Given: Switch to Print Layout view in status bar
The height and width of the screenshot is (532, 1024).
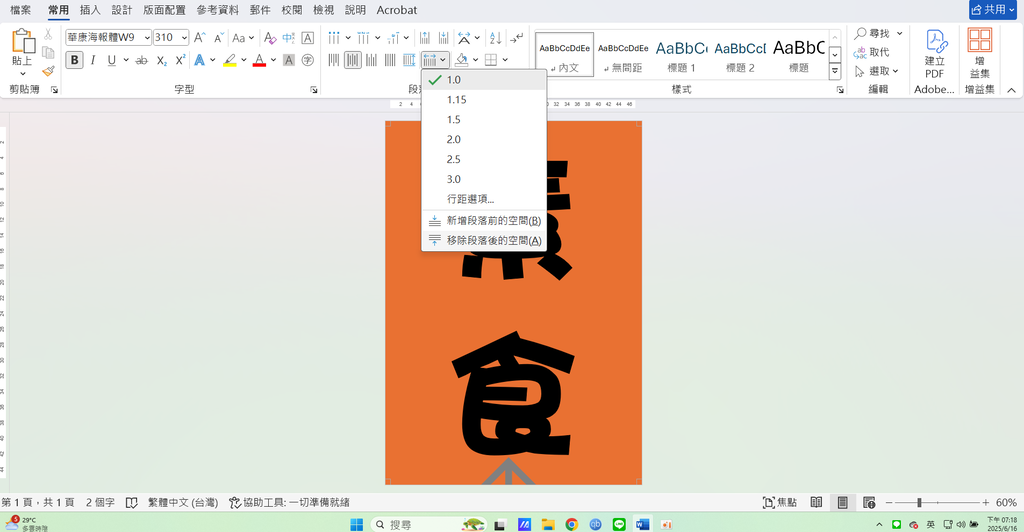Looking at the screenshot, I should point(842,503).
